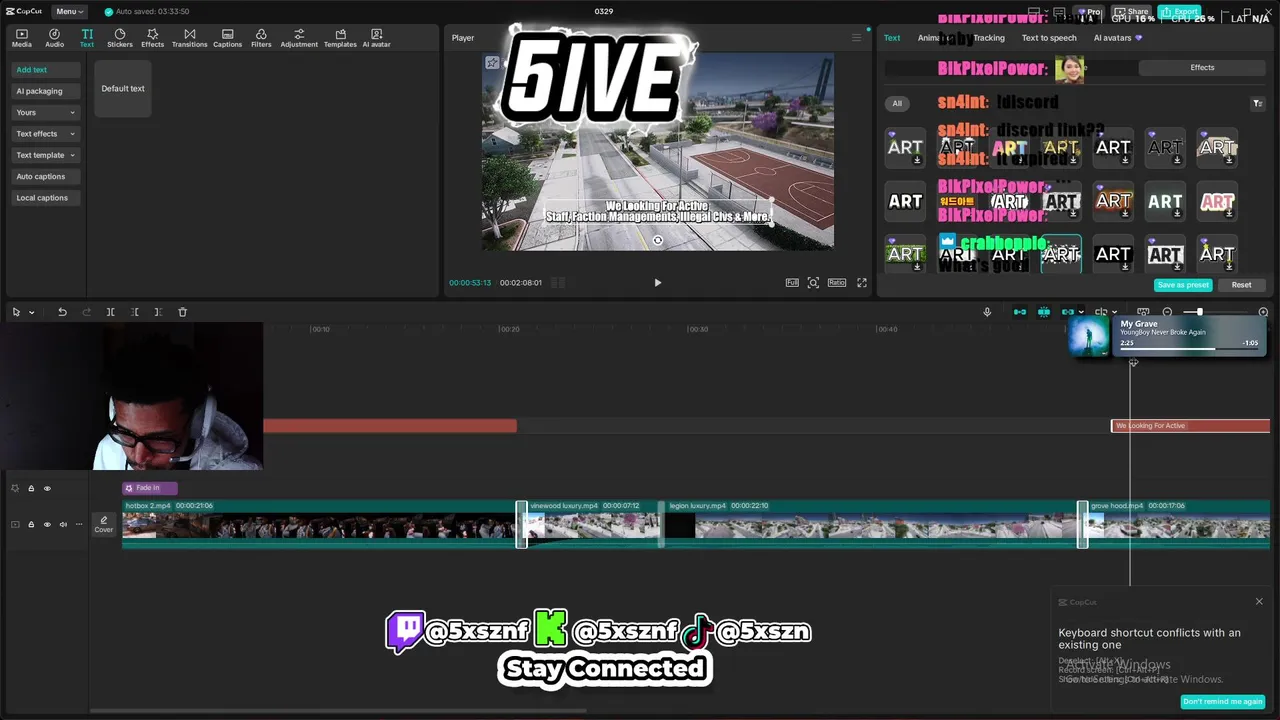Open the Media tab in the top toolbar
This screenshot has height=720, width=1280.
click(x=21, y=38)
